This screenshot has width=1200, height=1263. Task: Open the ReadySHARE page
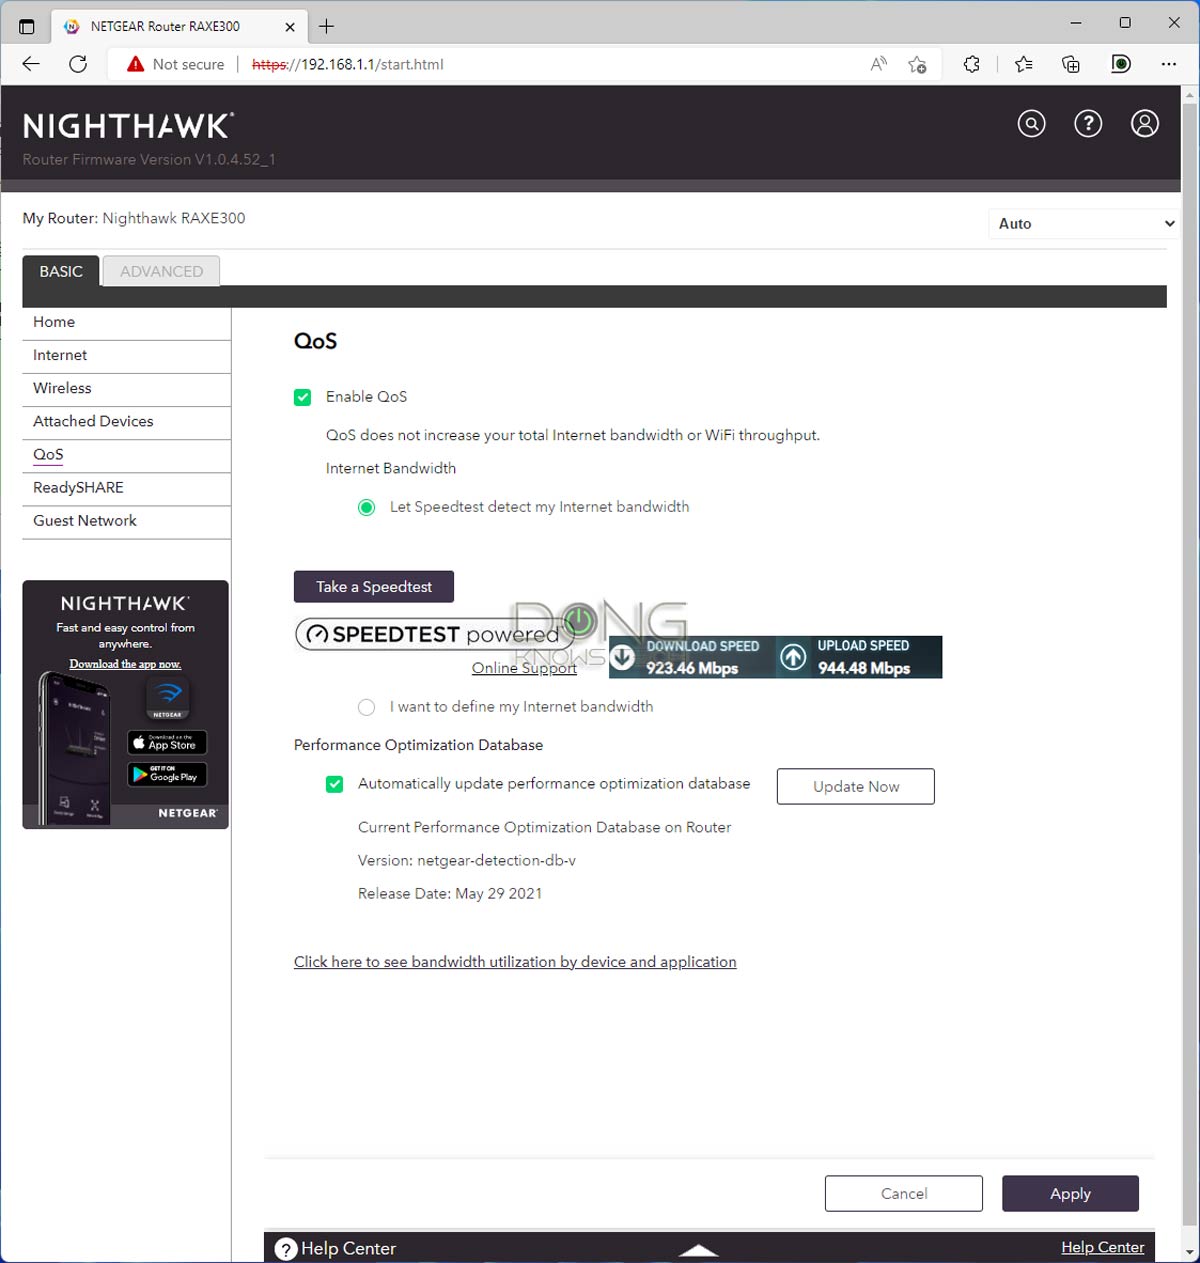(126, 487)
